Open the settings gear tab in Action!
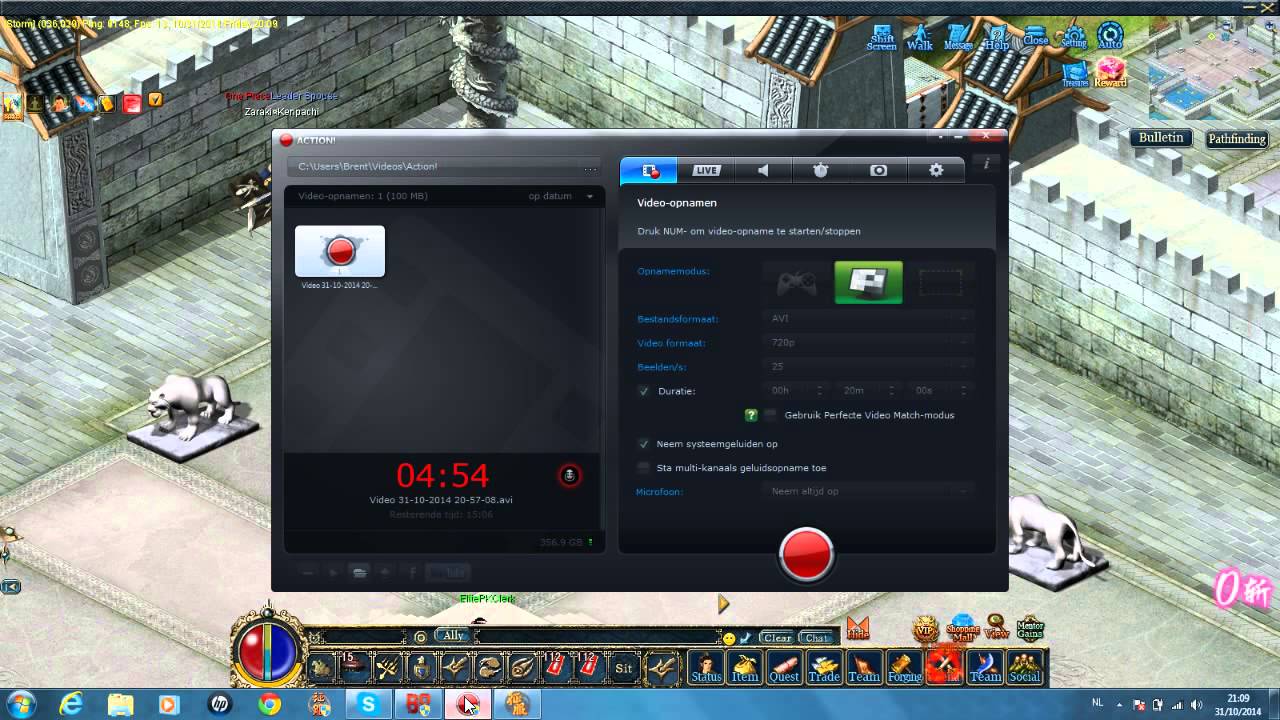Viewport: 1280px width, 720px height. coord(936,170)
